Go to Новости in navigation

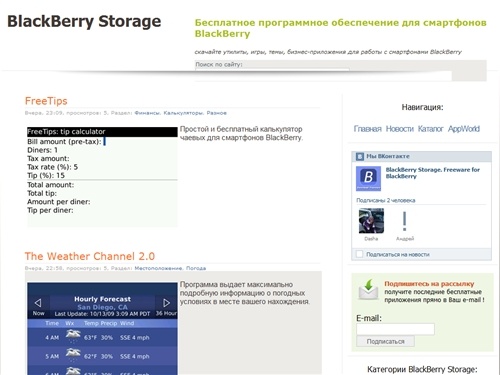coord(400,129)
